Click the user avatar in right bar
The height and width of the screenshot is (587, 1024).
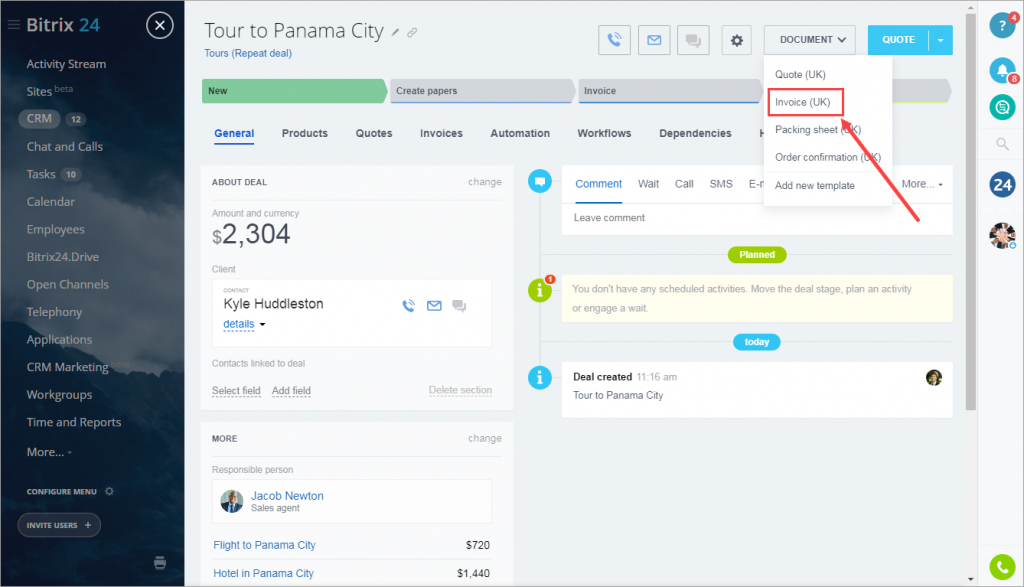1002,236
